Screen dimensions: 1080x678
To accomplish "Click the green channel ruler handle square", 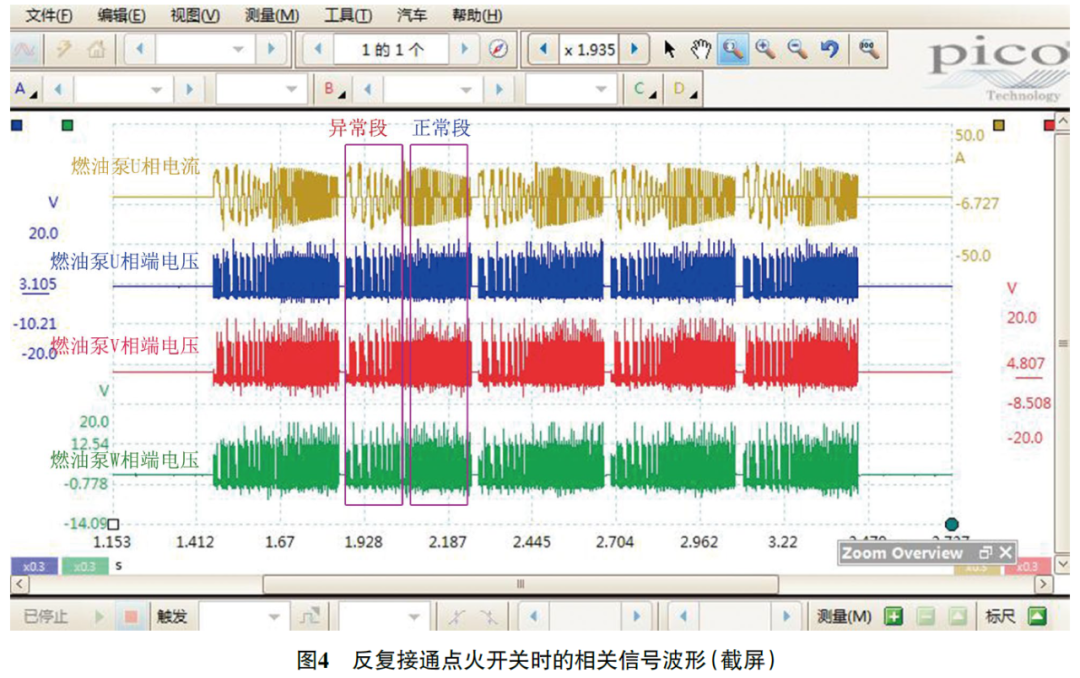I will point(67,125).
